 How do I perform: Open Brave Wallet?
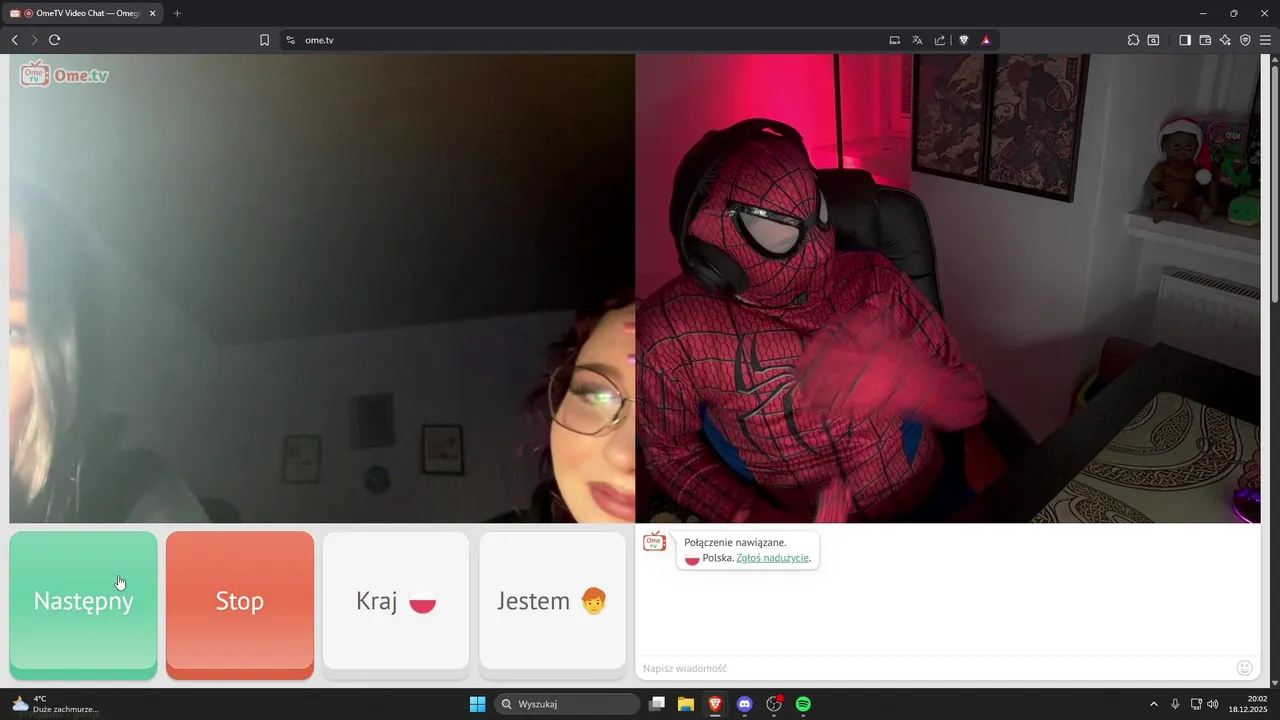pos(1205,40)
